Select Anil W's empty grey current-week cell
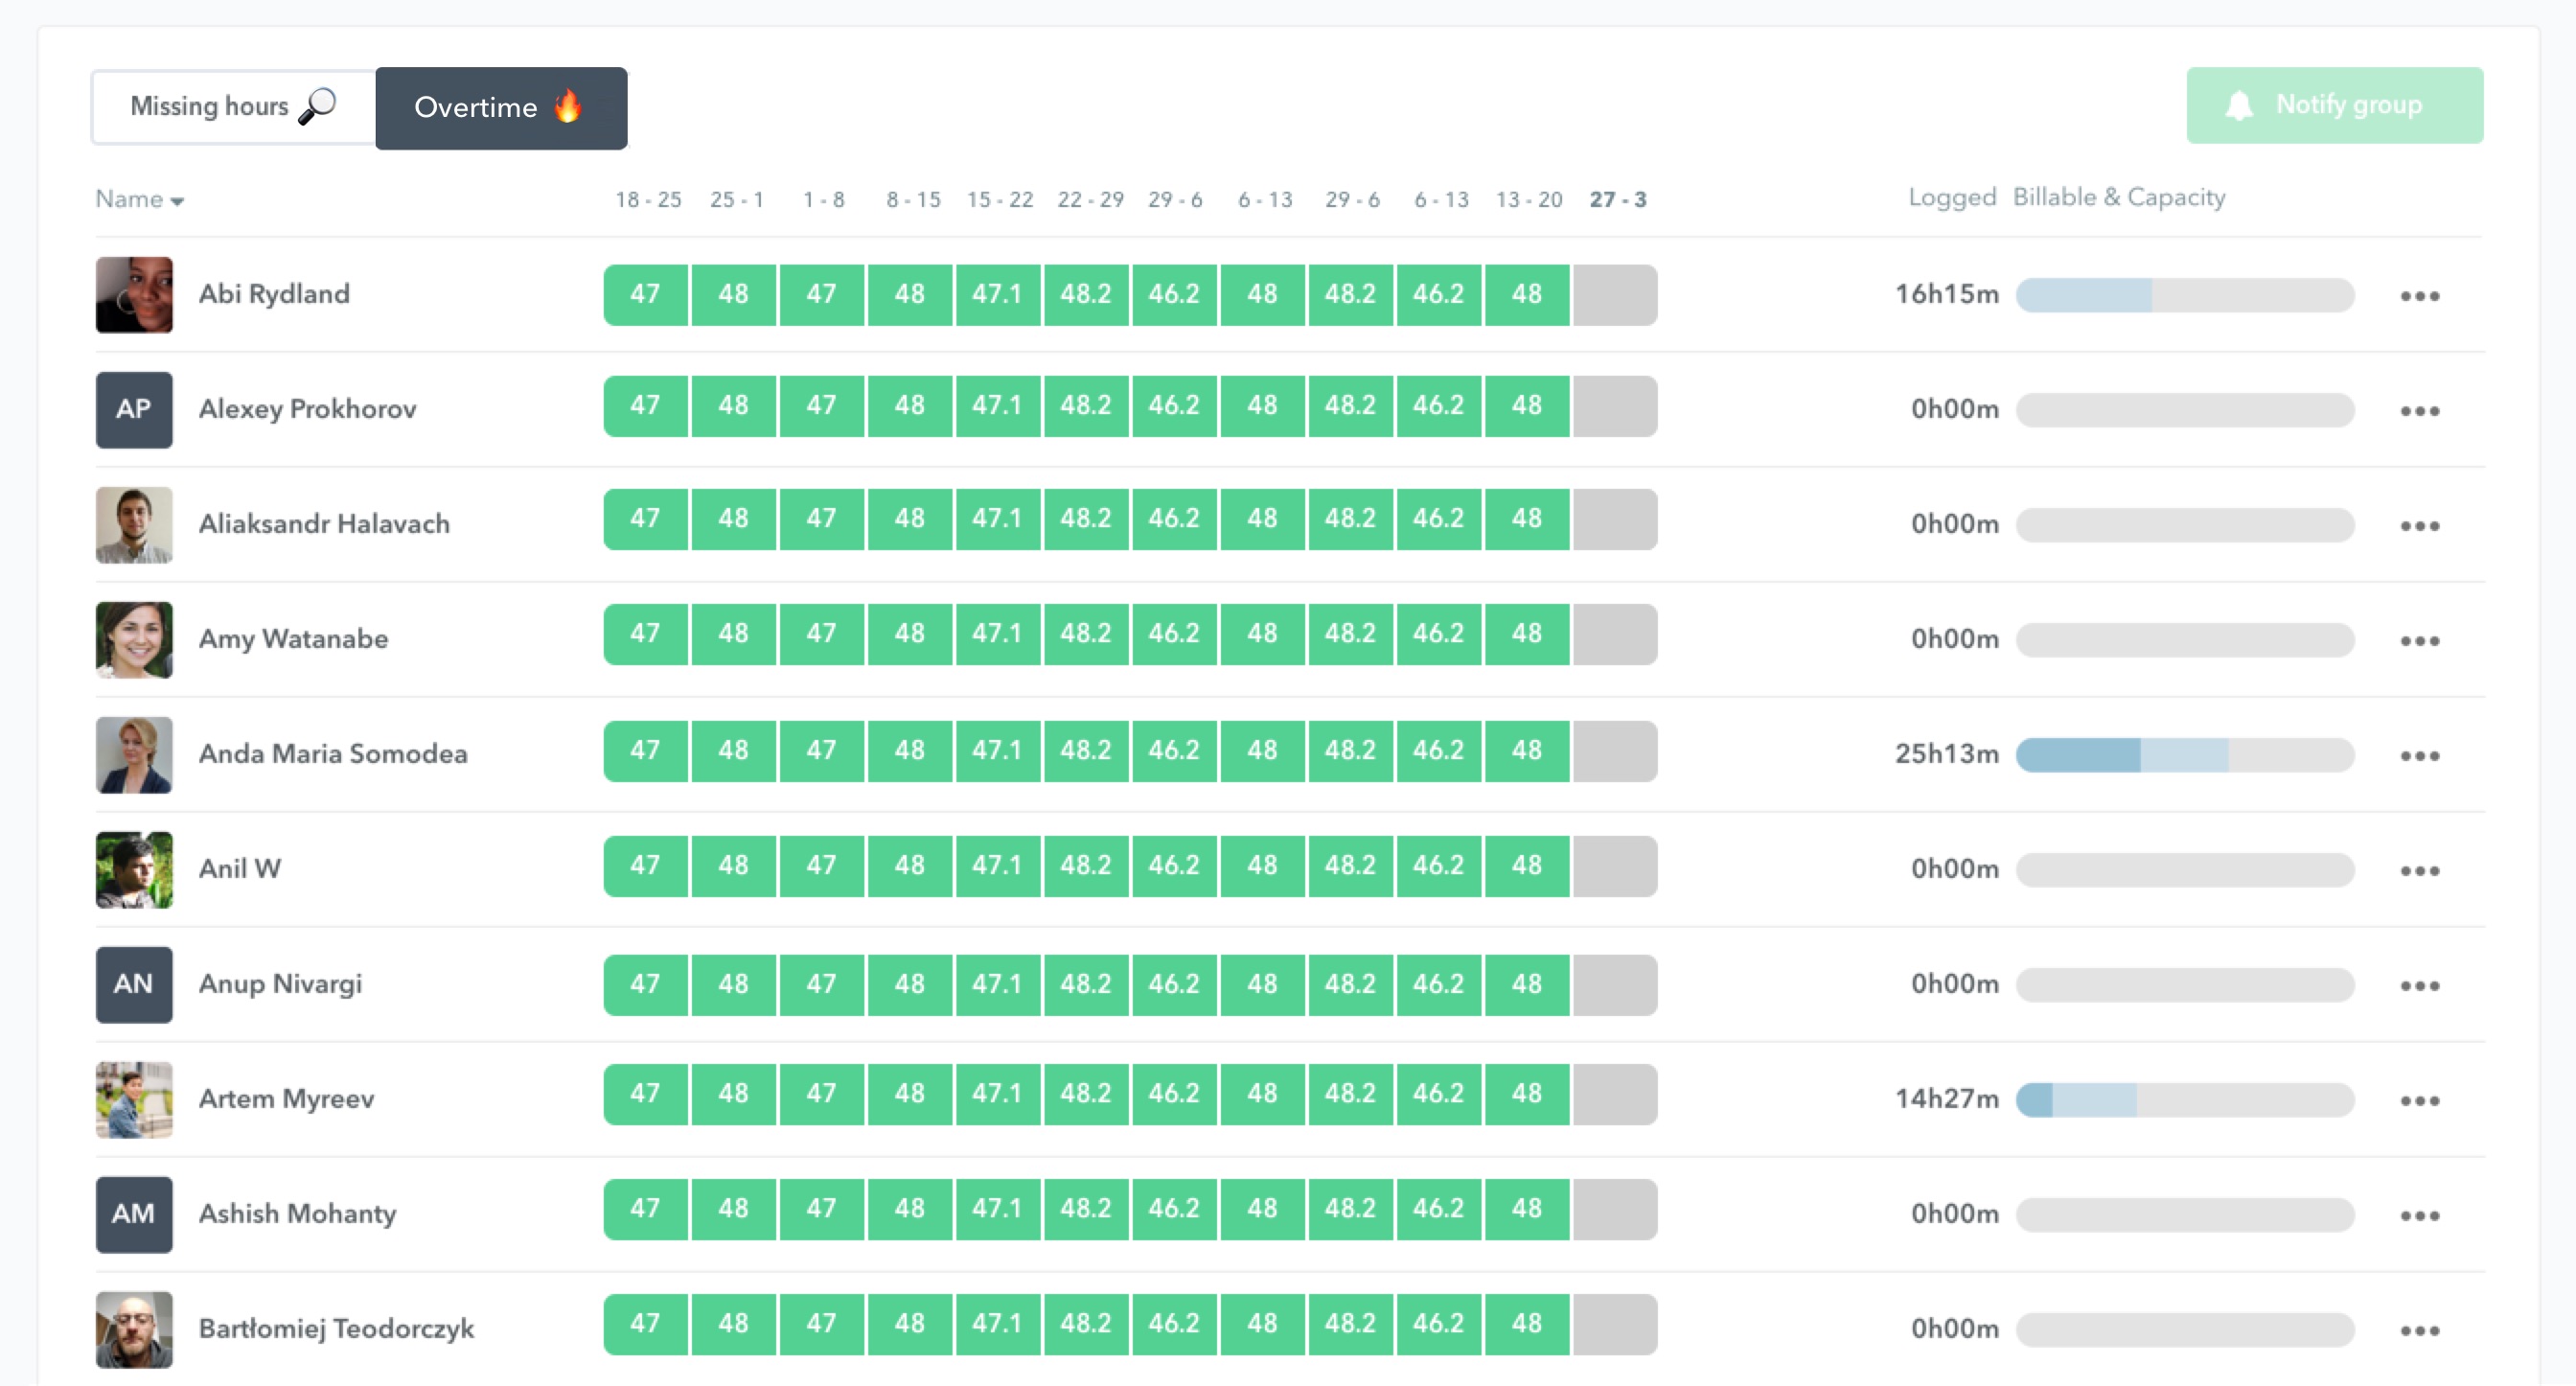 tap(1614, 866)
